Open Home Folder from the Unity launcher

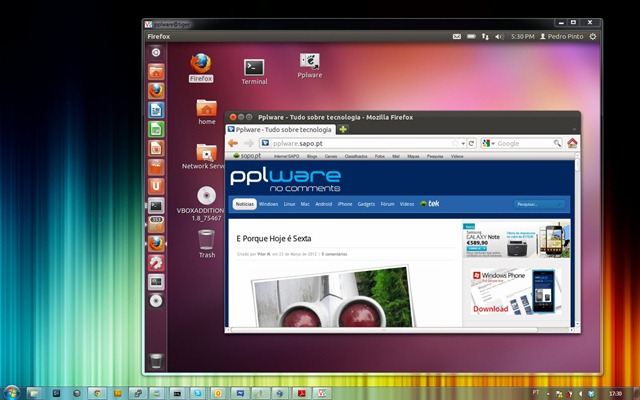coord(156,72)
